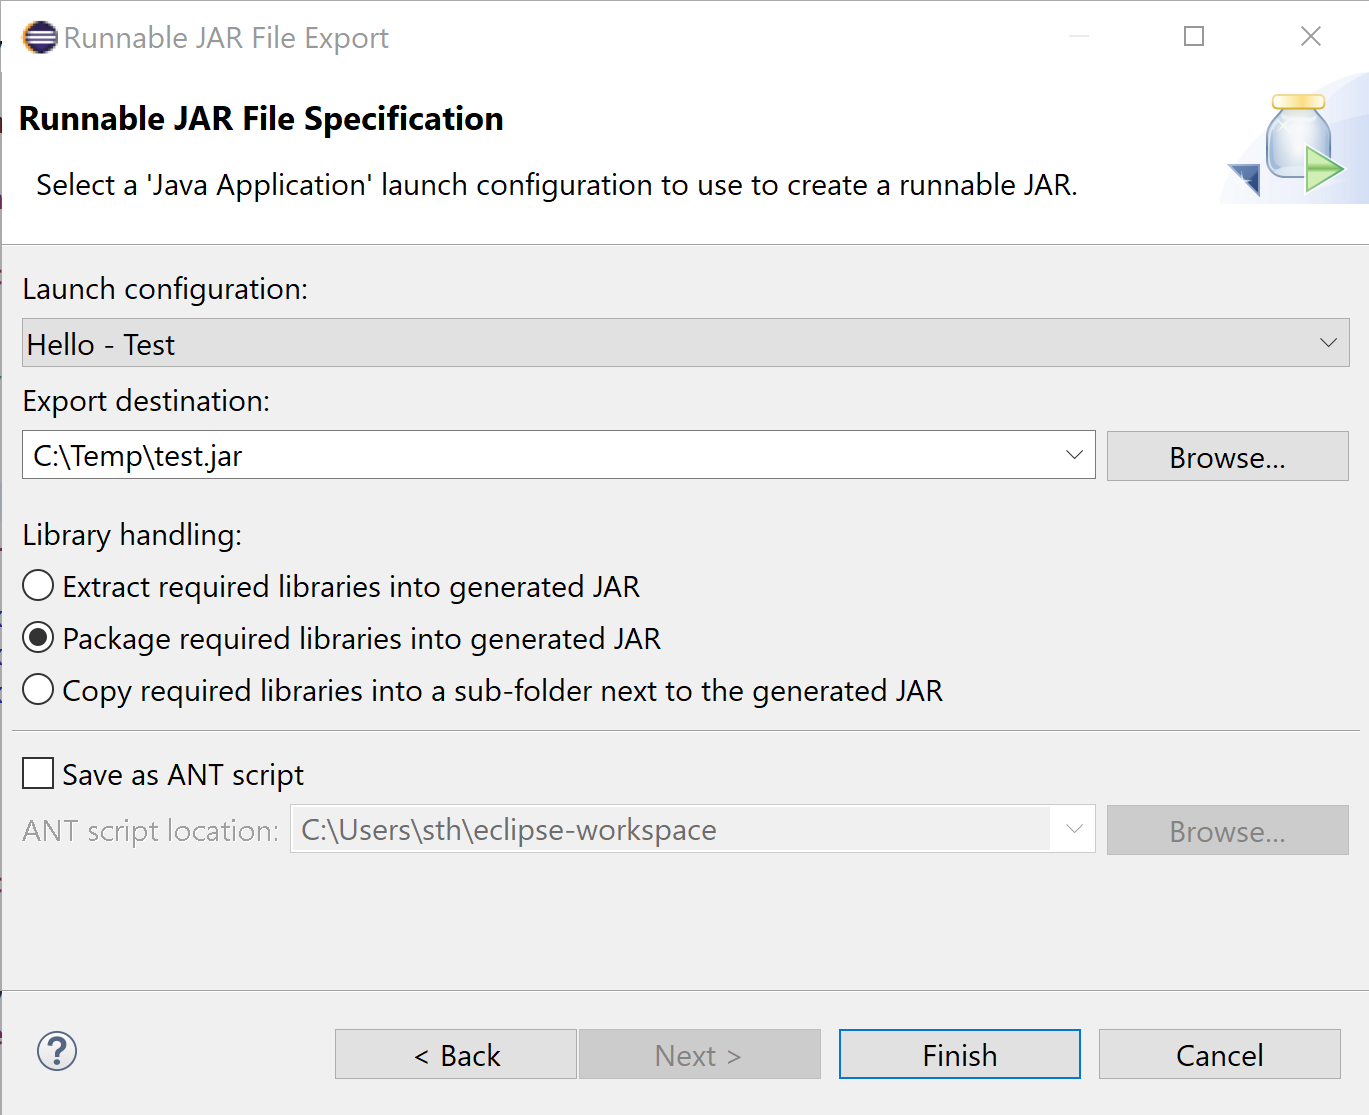
Task: Click the Runnable JAR File Specification heading
Action: click(261, 119)
